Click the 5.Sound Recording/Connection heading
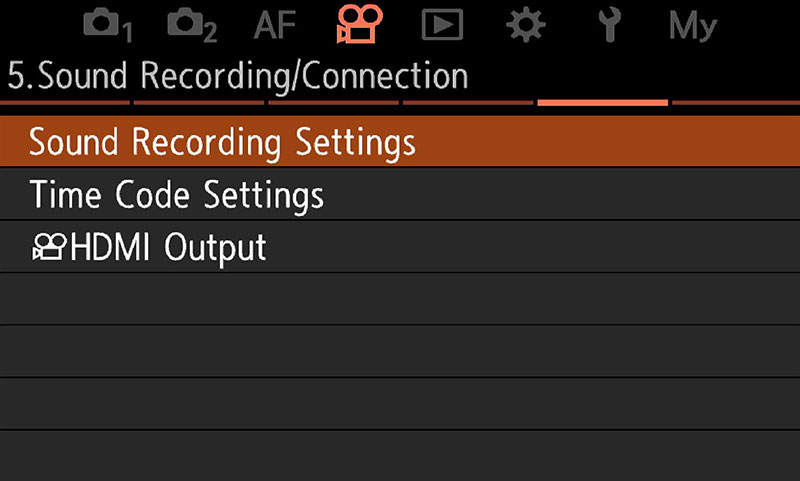 (x=238, y=76)
